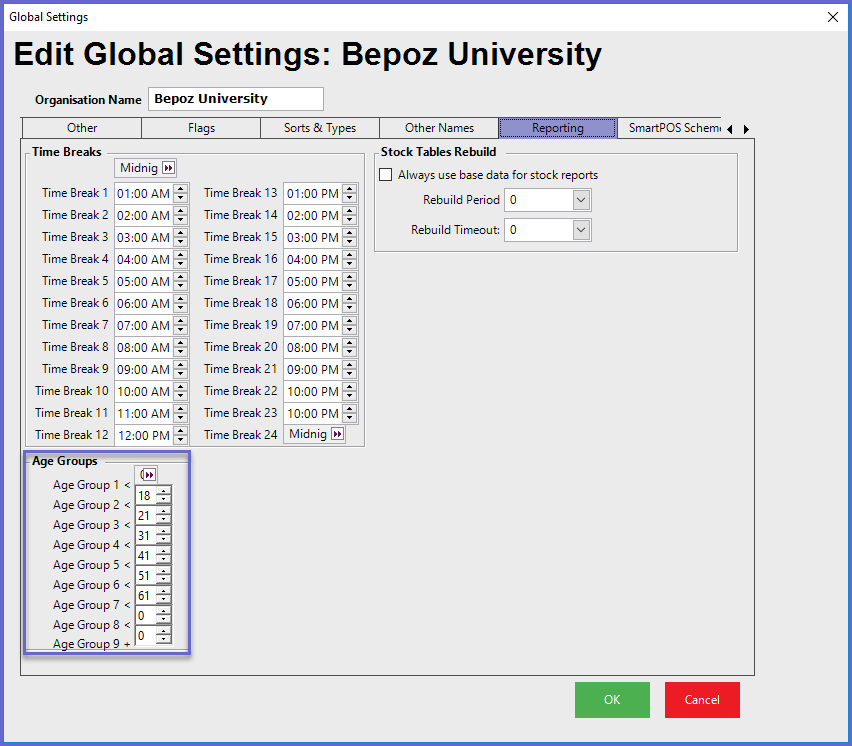Open the Rebuild Timeout dropdown
This screenshot has width=852, height=746.
582,230
